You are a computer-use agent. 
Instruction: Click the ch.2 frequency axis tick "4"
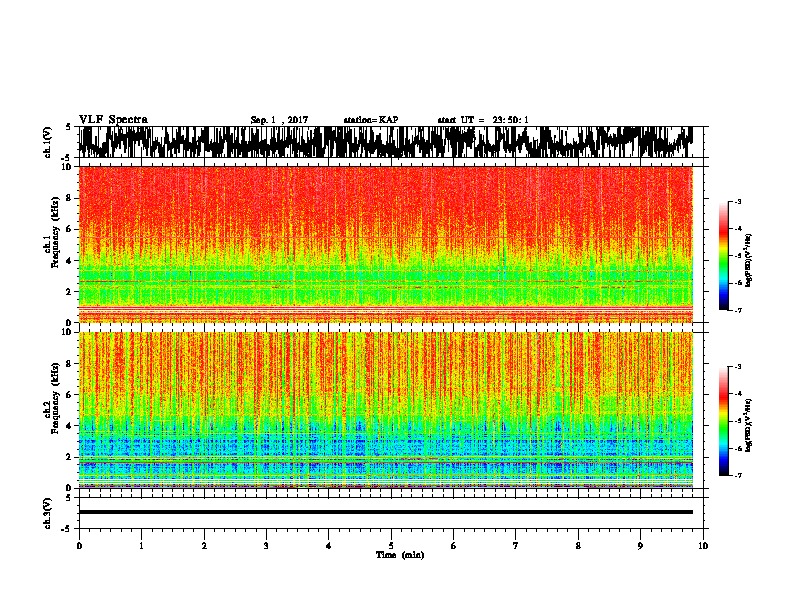(x=69, y=426)
